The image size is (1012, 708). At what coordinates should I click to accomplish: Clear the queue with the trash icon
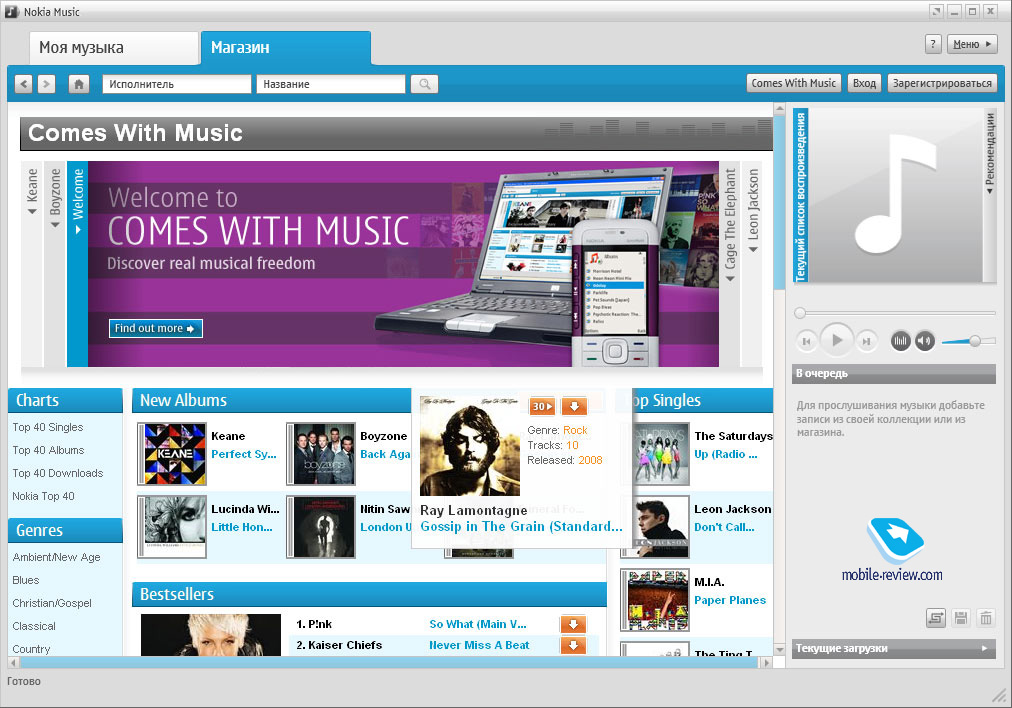tap(986, 618)
